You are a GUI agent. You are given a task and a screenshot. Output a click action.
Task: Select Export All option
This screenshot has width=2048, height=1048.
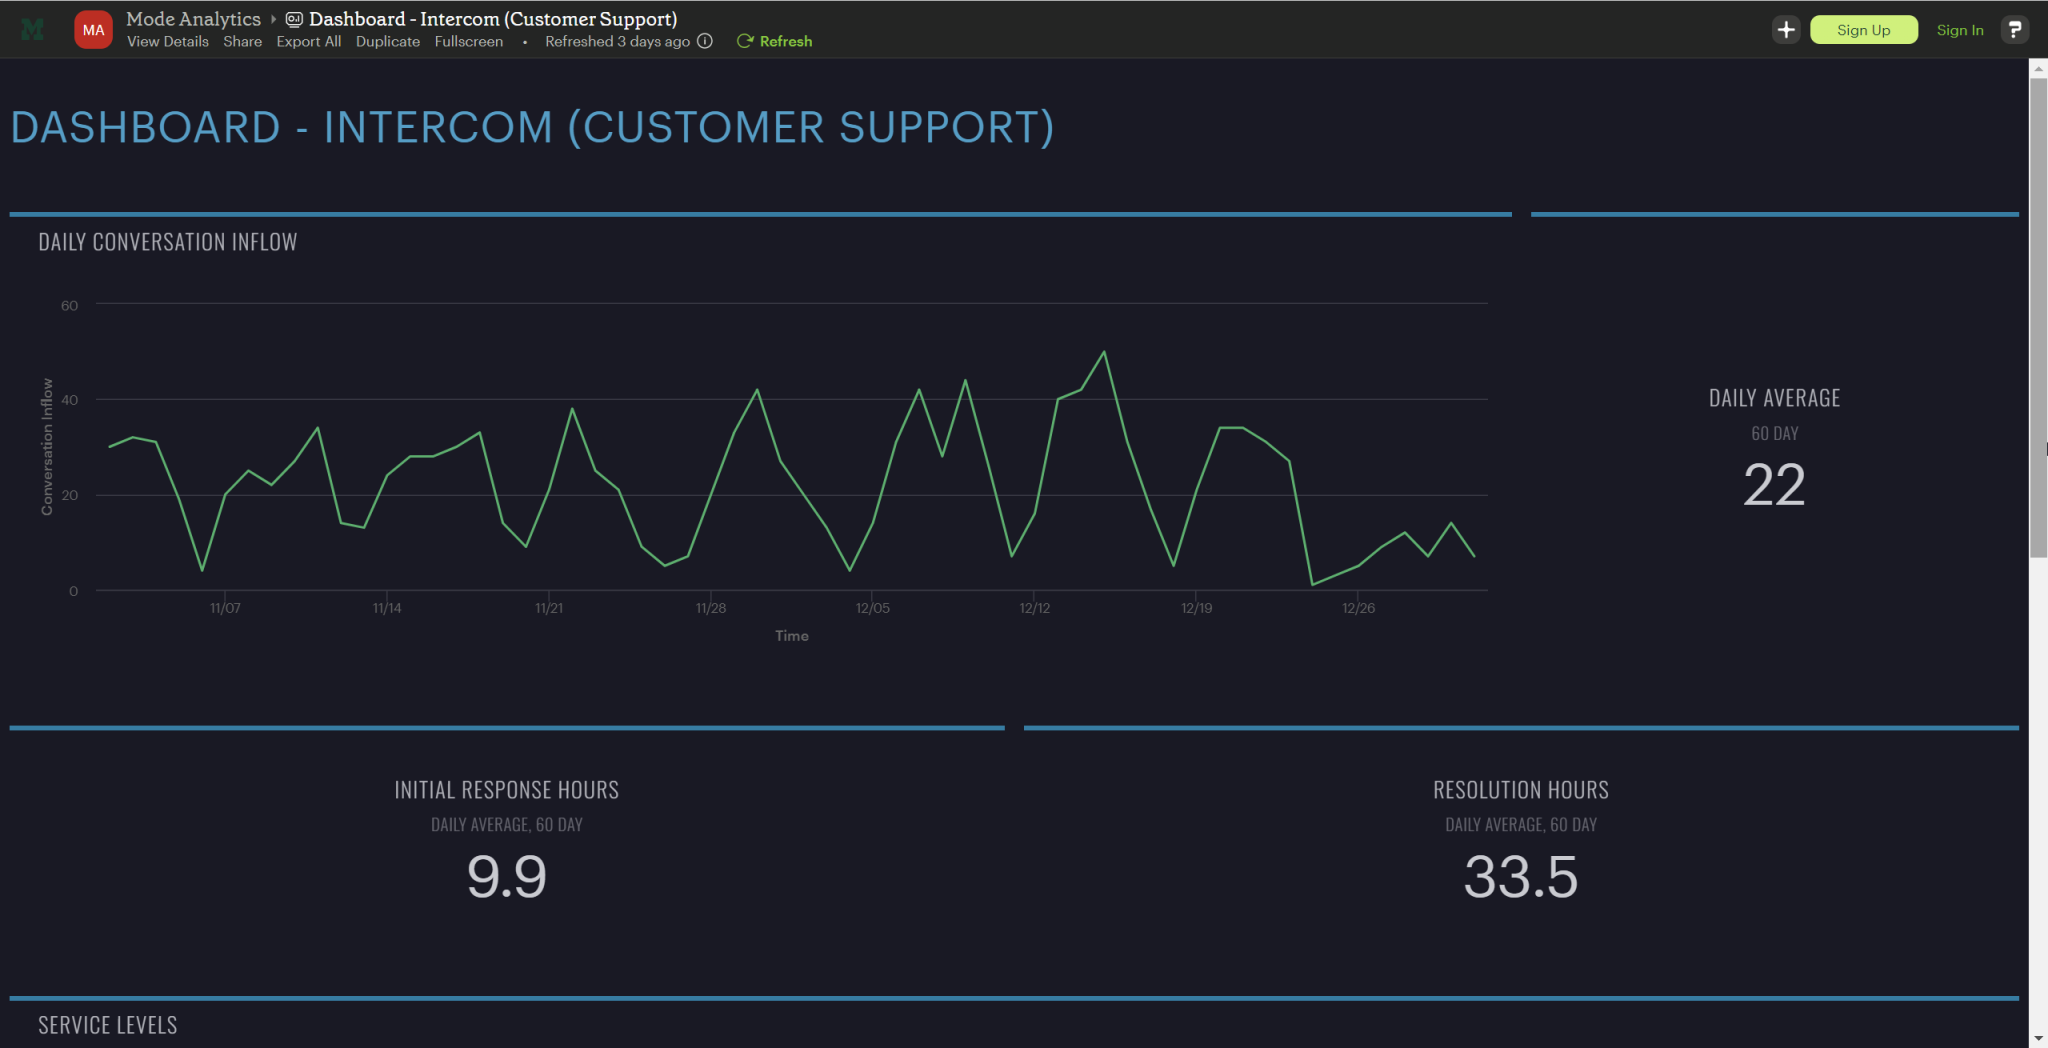tap(308, 41)
